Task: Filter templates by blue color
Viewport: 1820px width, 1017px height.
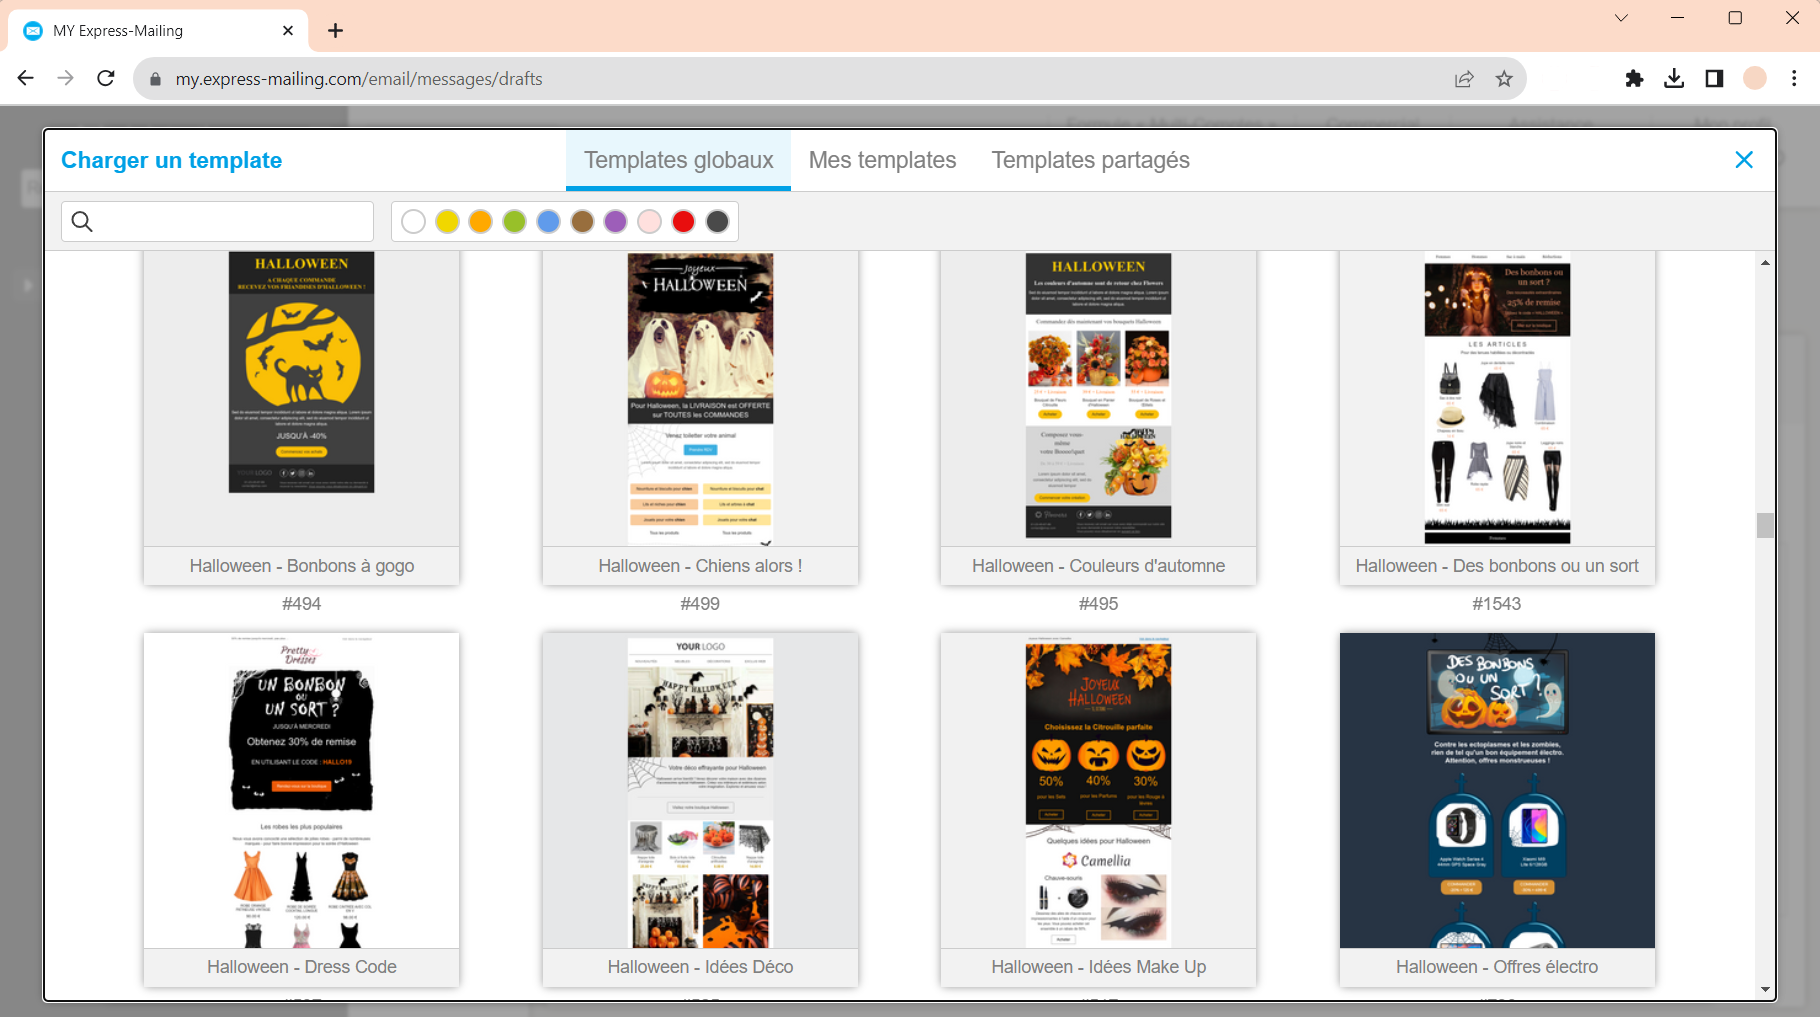Action: 548,222
